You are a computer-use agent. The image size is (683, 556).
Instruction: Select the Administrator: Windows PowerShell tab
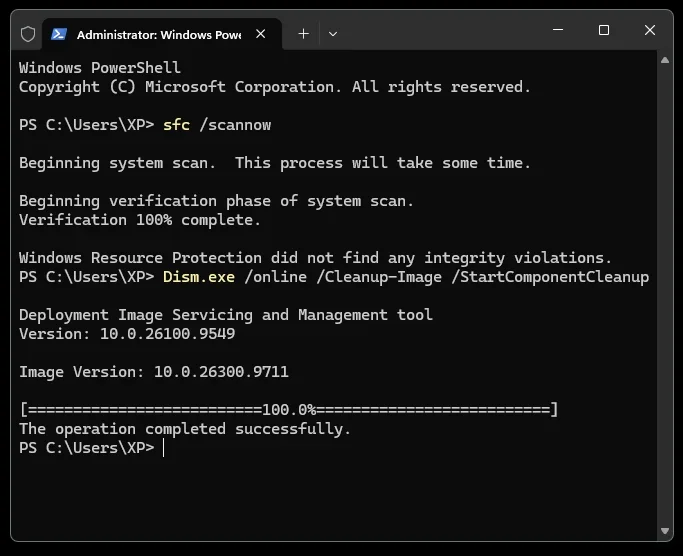(x=162, y=34)
